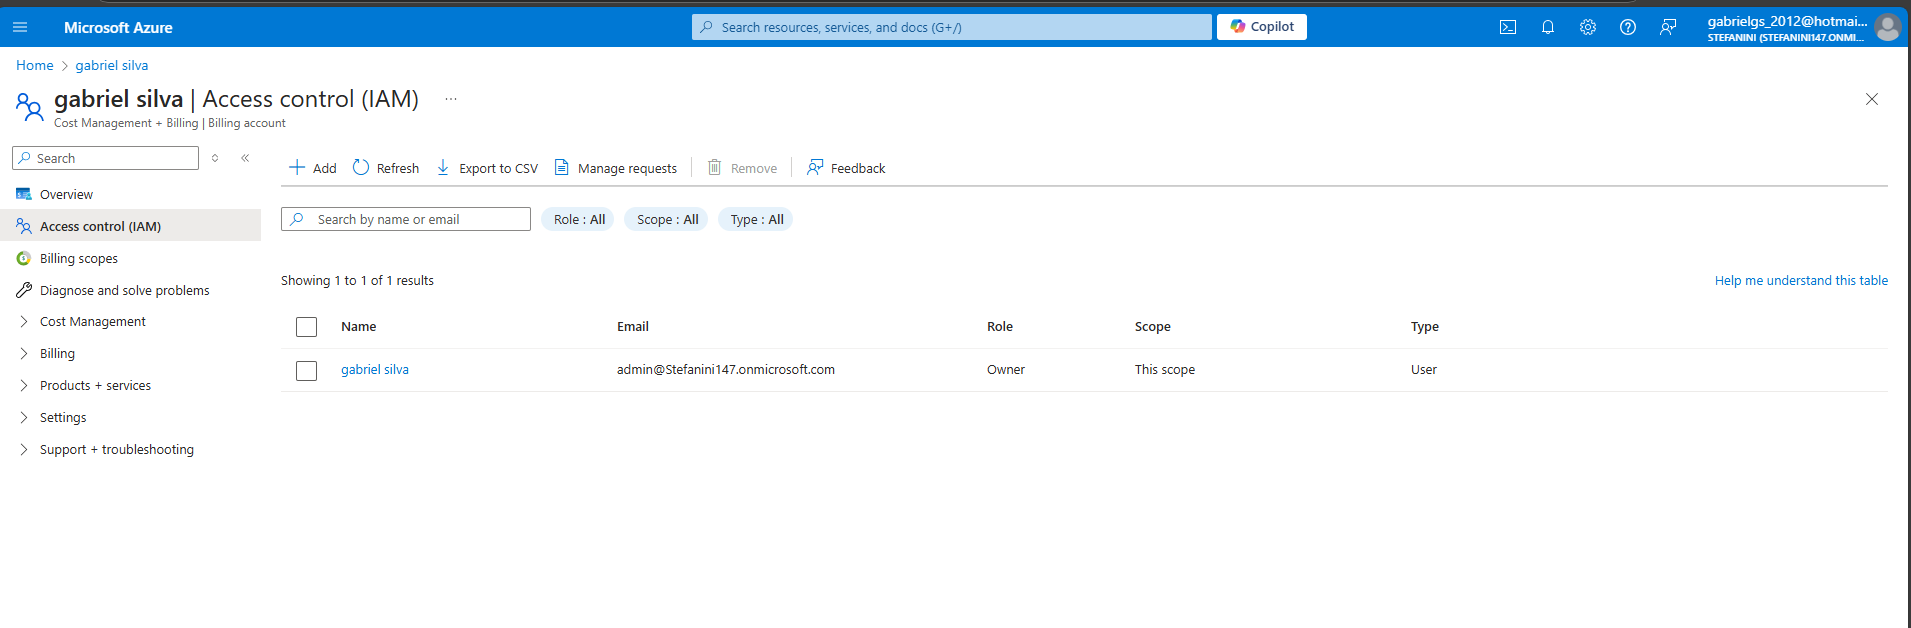
Task: Click the Scope column header
Action: (1153, 327)
